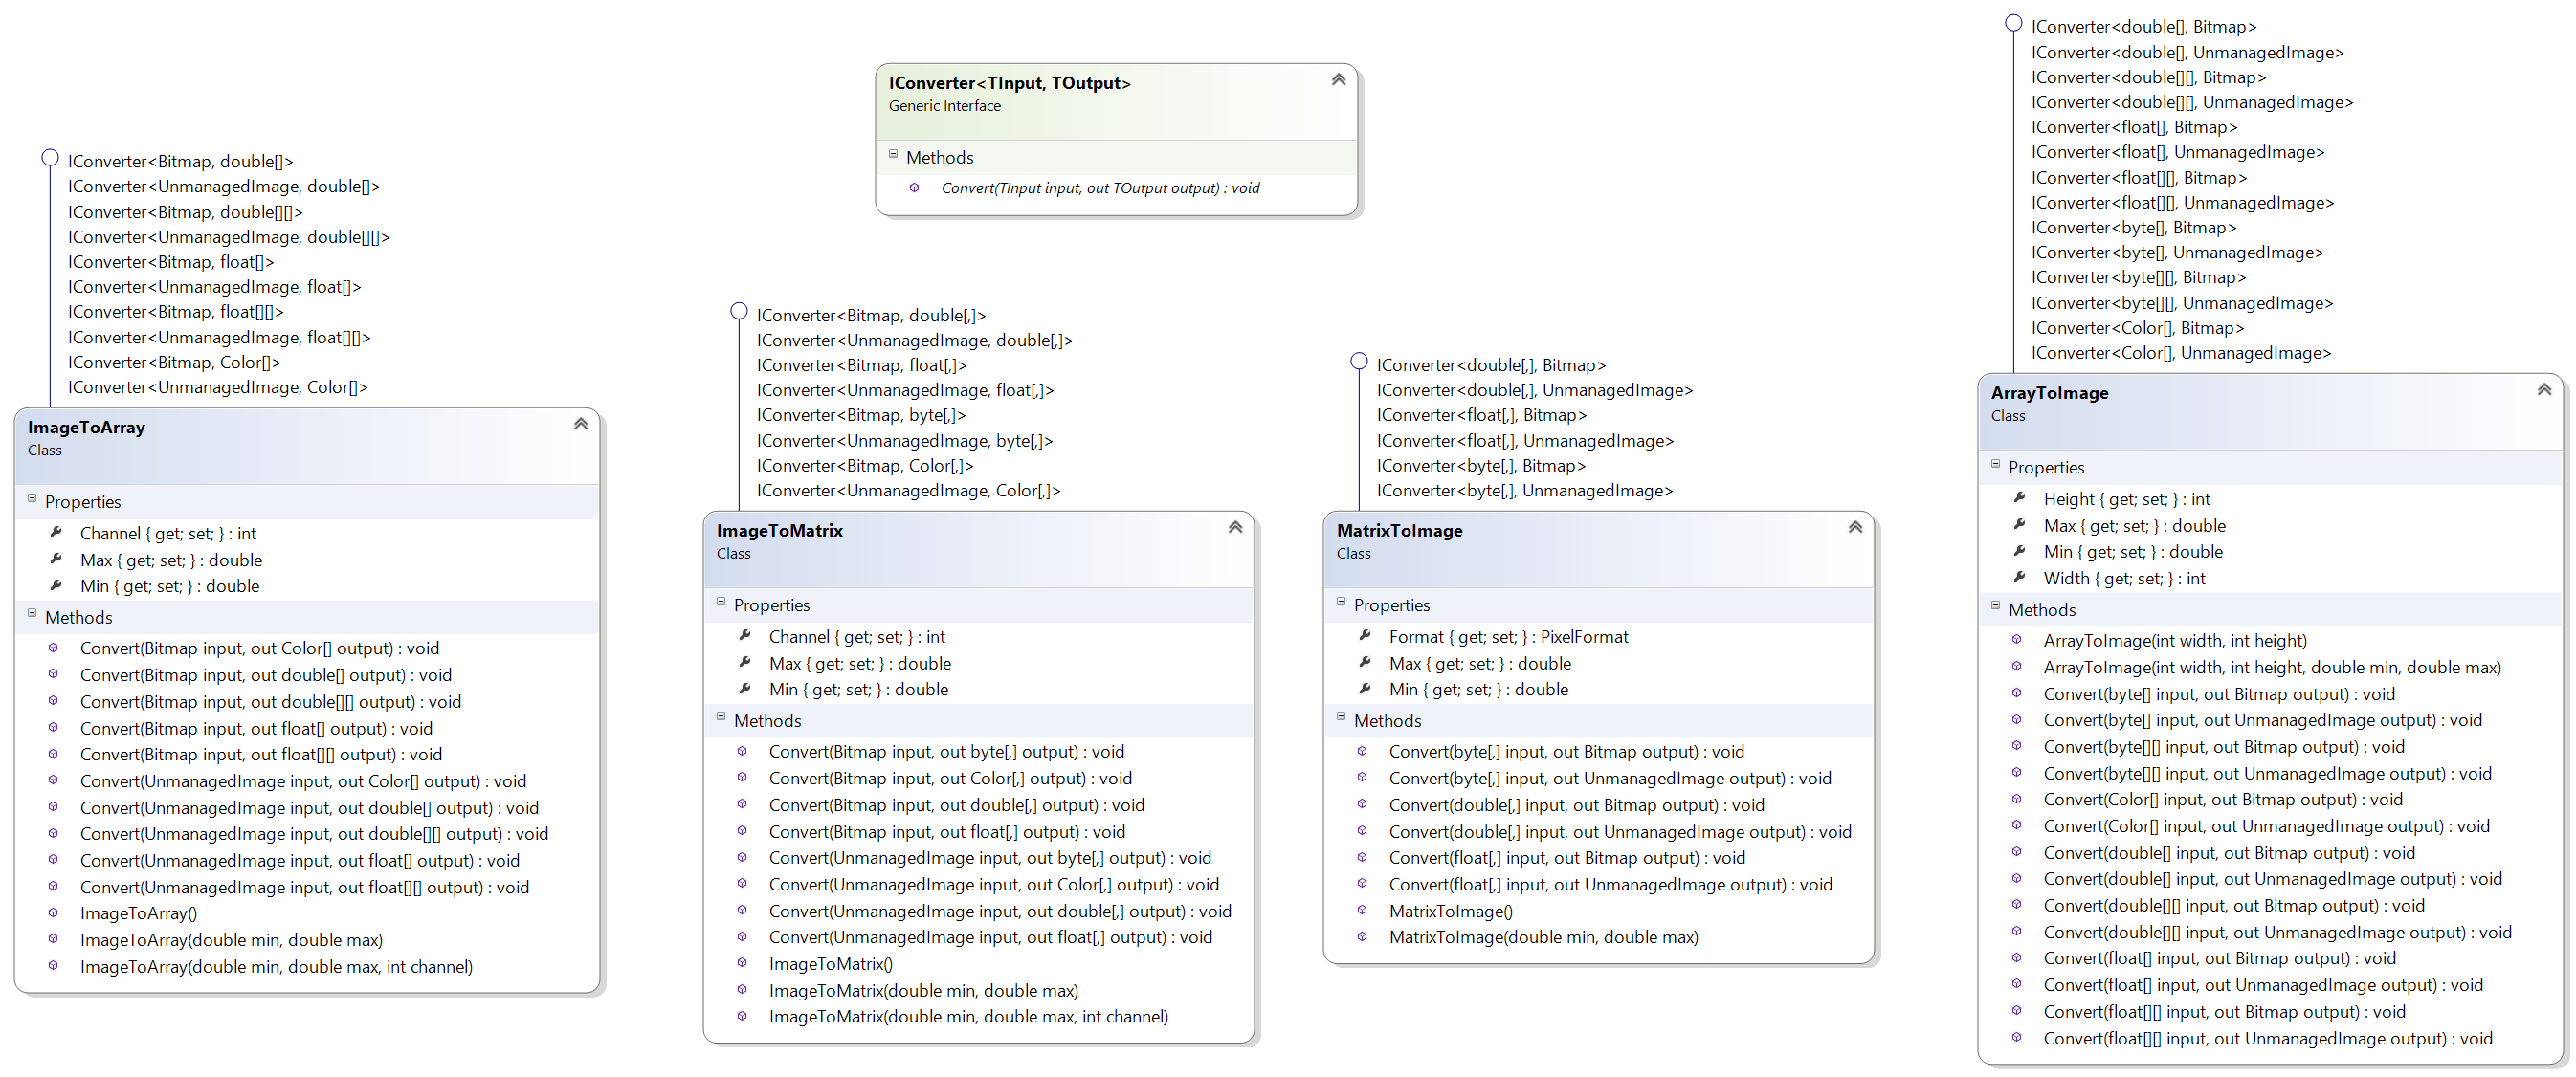2576x1077 pixels.
Task: Click method icon beside ImageToMatrix() constructor
Action: tap(742, 963)
